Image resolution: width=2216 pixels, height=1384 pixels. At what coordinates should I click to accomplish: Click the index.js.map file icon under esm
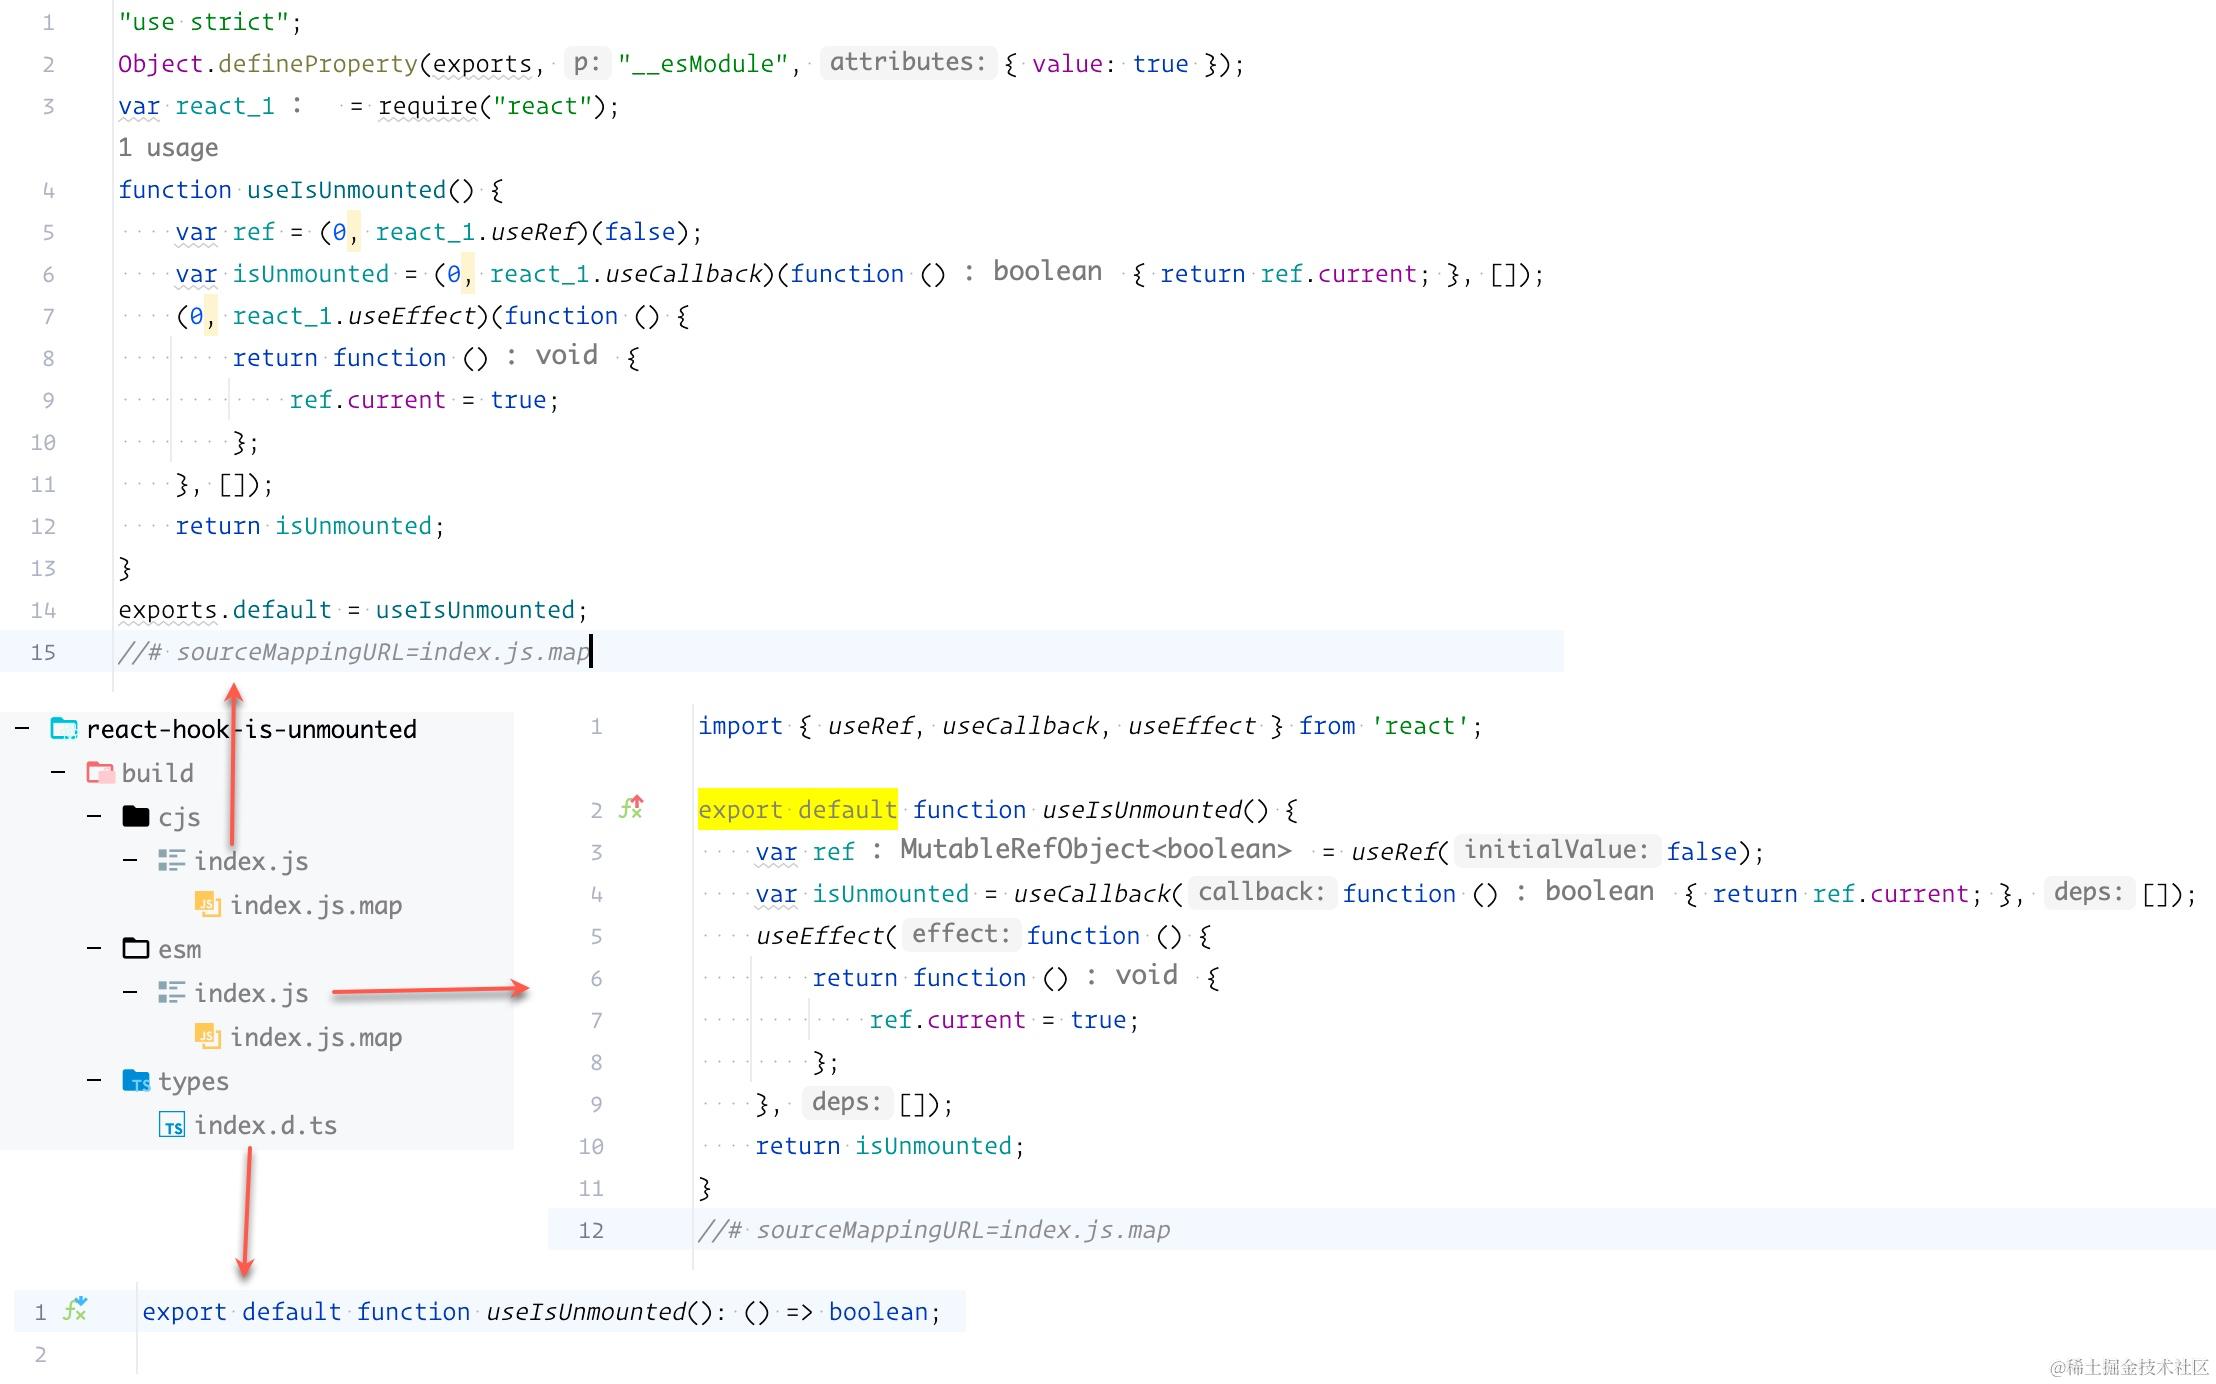tap(208, 1037)
